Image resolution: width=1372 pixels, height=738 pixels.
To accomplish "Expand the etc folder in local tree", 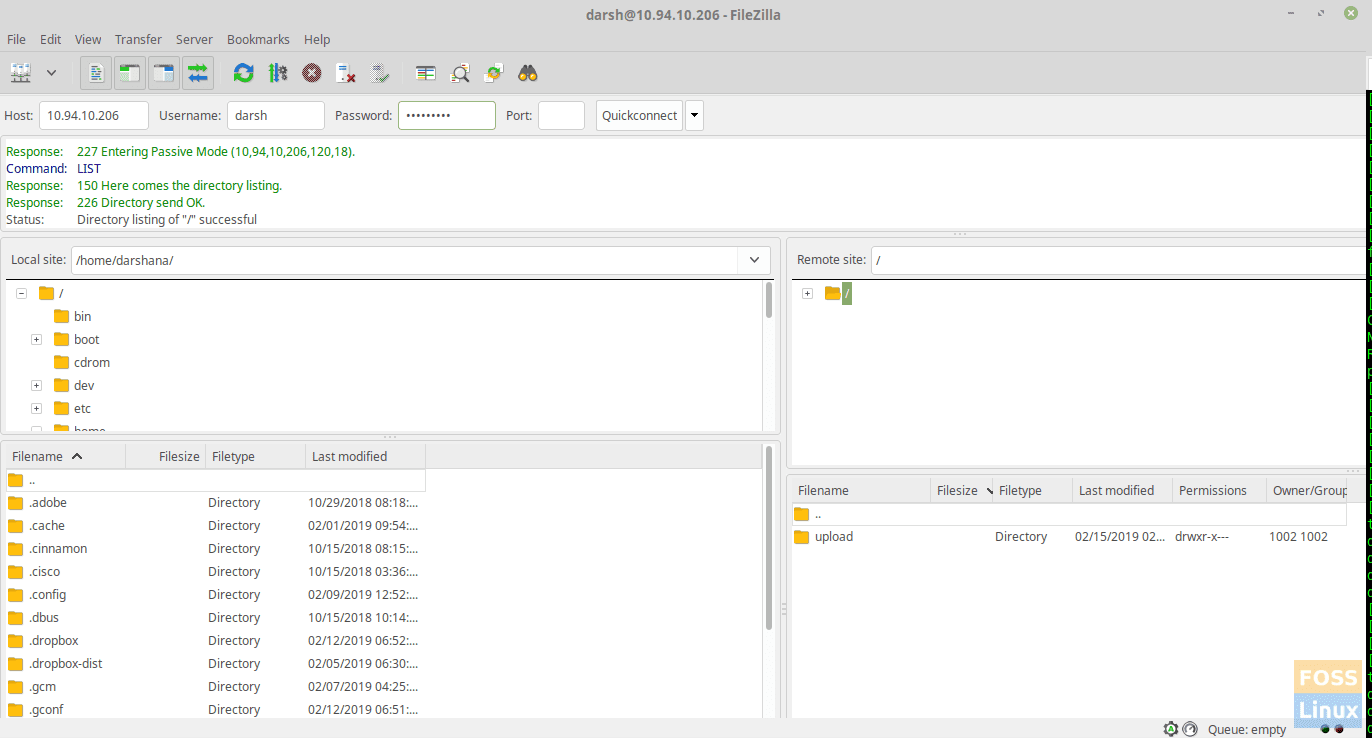I will pos(36,408).
